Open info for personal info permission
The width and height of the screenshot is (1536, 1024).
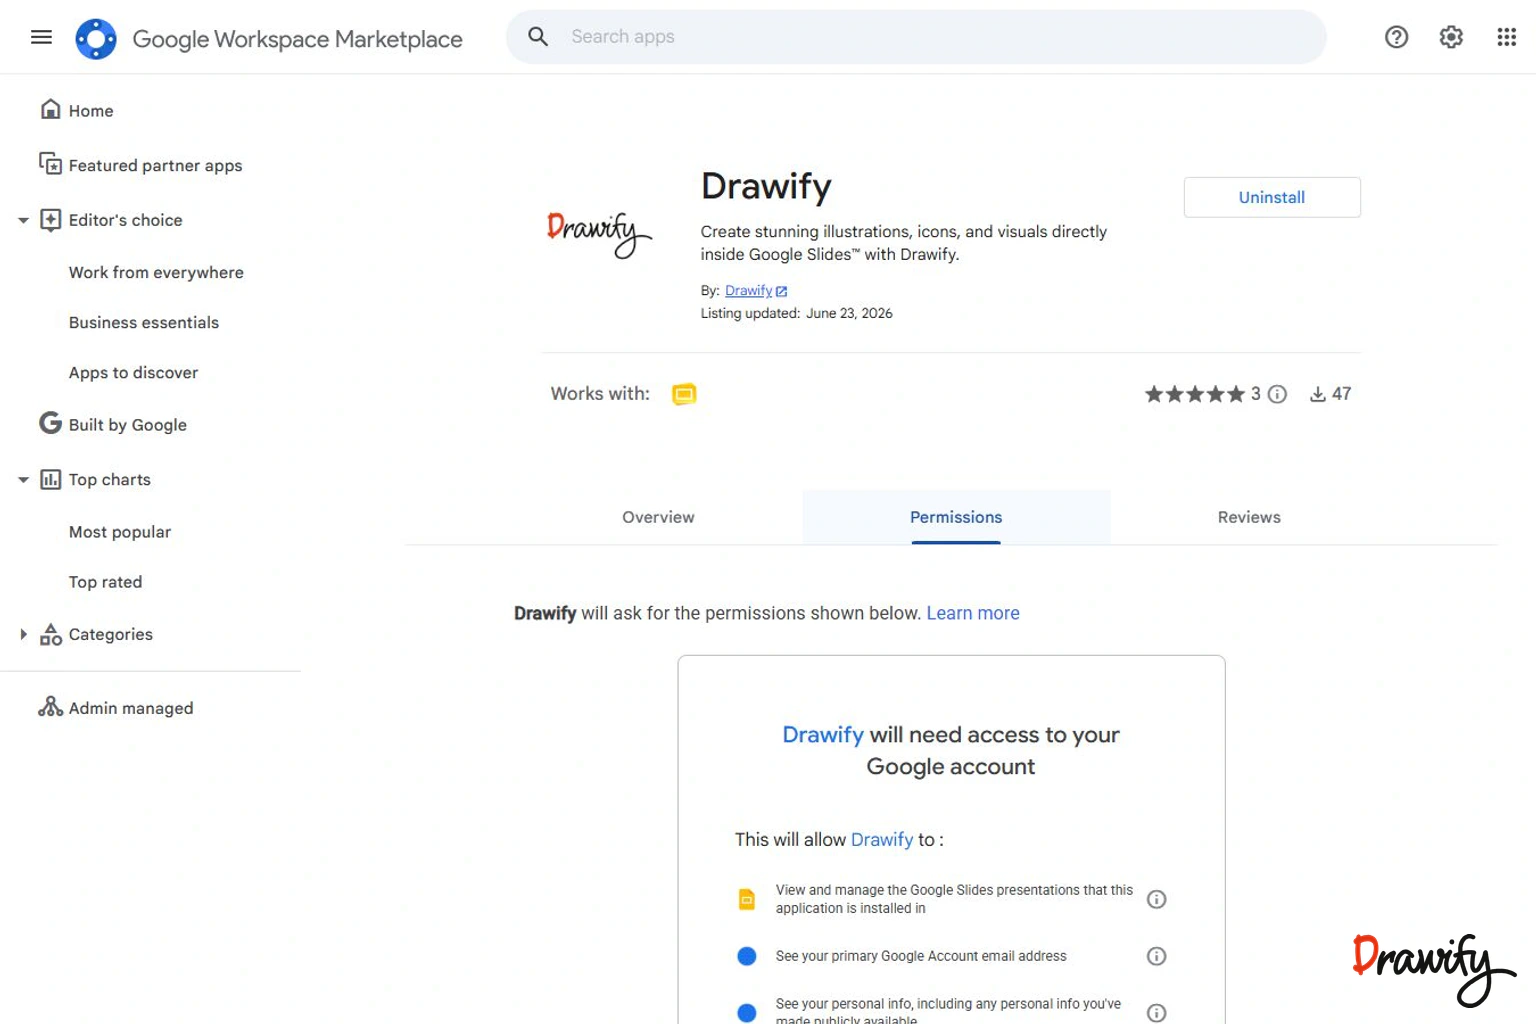click(1156, 1013)
